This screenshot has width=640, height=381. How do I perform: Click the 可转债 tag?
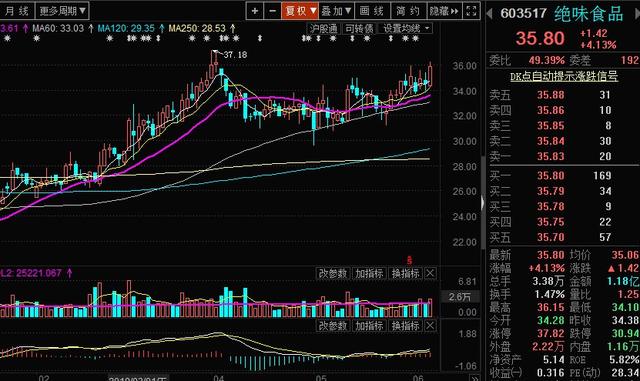coord(359,29)
